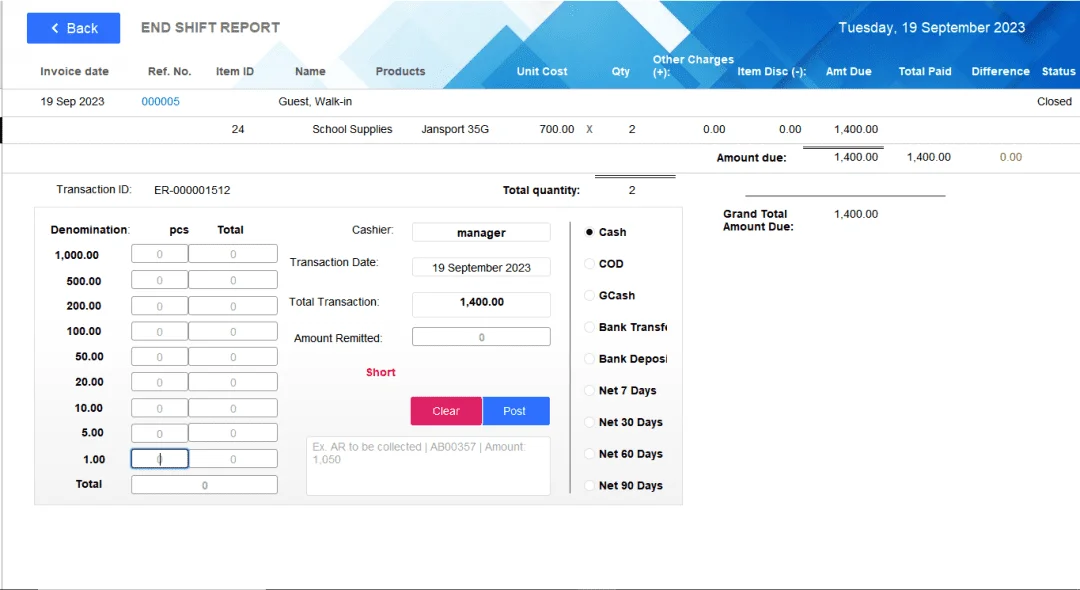Focus the 500.00 pcs field
The height and width of the screenshot is (590, 1080).
tap(159, 280)
